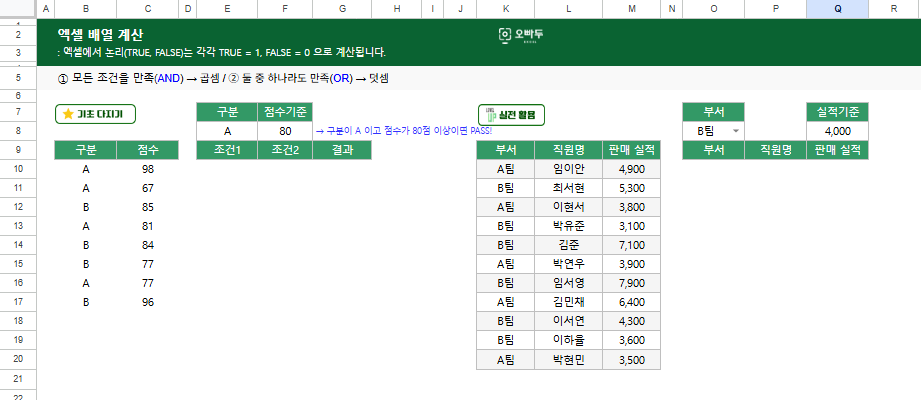The image size is (921, 400).
Task: Select sales value 7,100
Action: pyautogui.click(x=631, y=245)
